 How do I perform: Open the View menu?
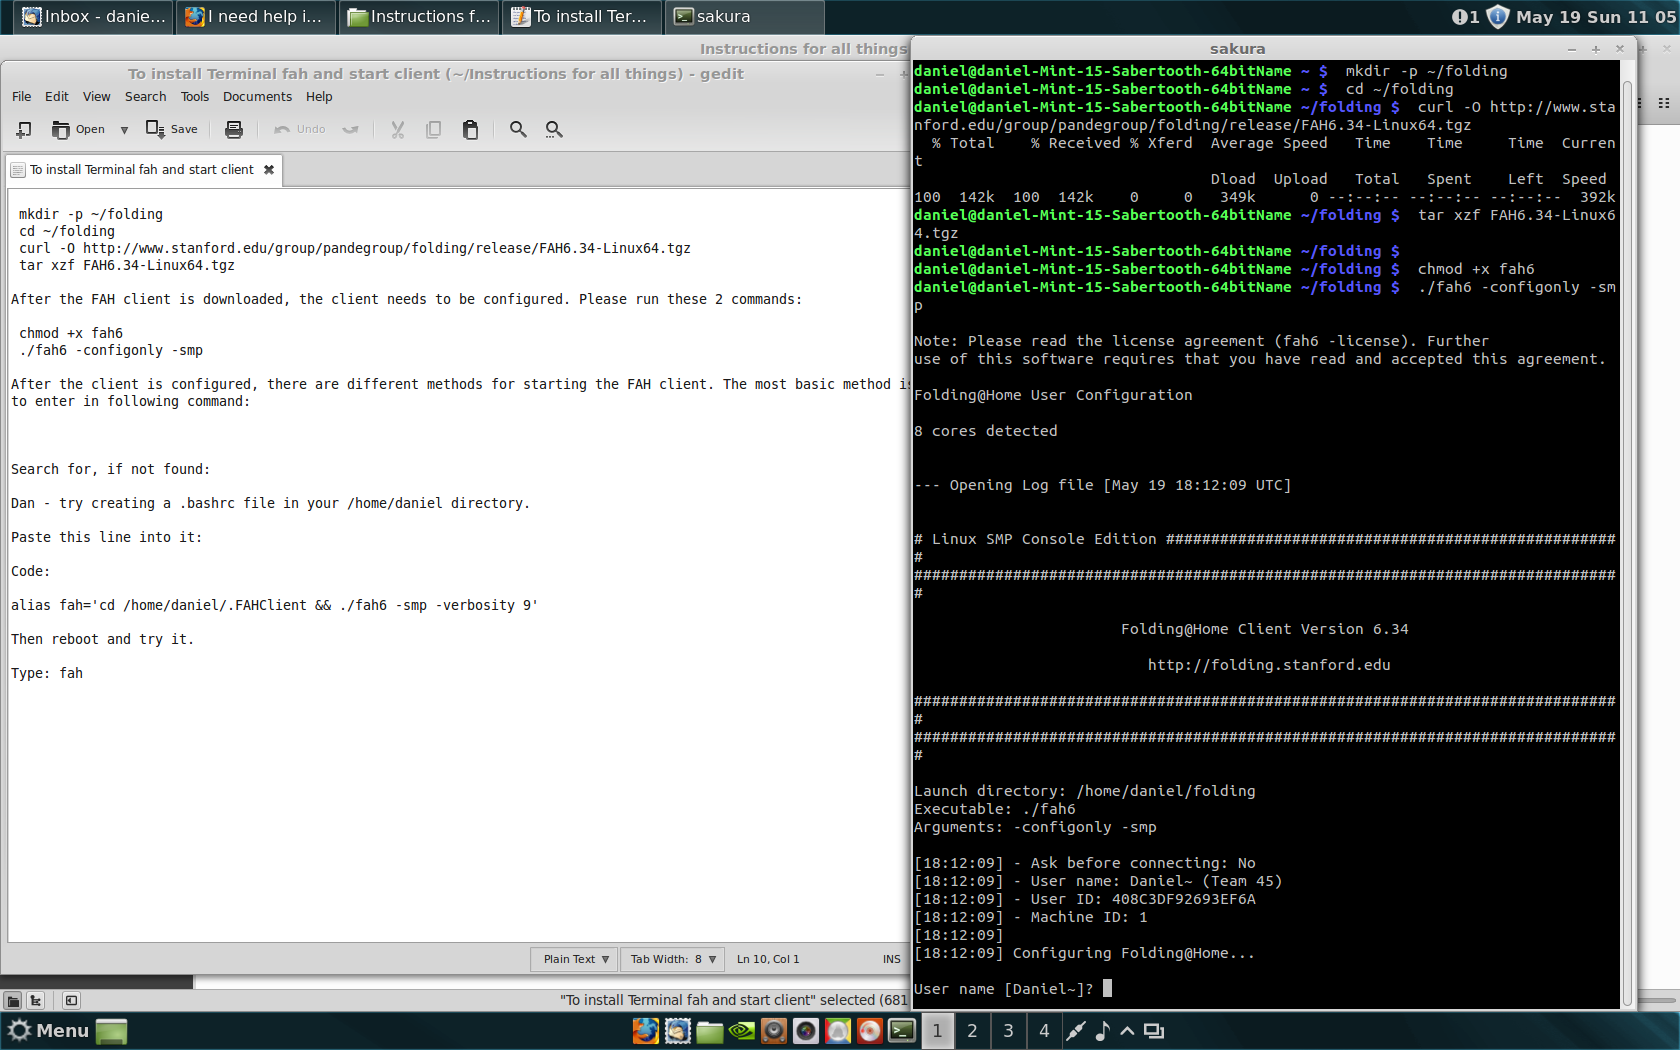pos(97,97)
